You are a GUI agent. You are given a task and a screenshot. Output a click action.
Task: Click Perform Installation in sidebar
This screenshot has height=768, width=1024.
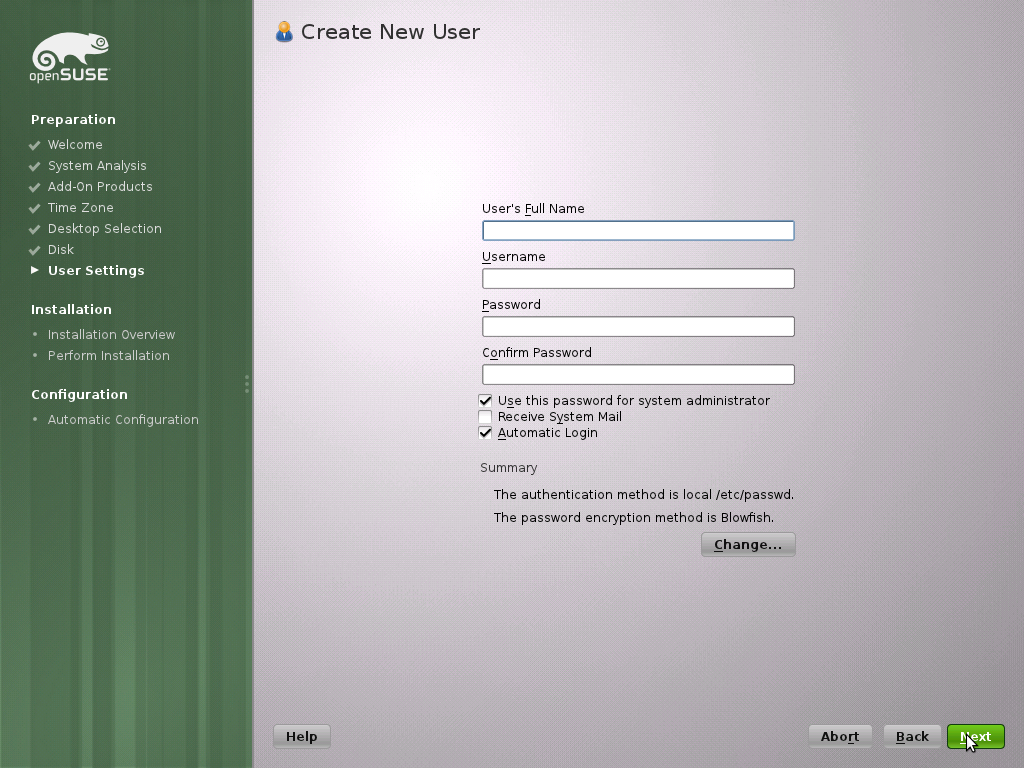108,355
